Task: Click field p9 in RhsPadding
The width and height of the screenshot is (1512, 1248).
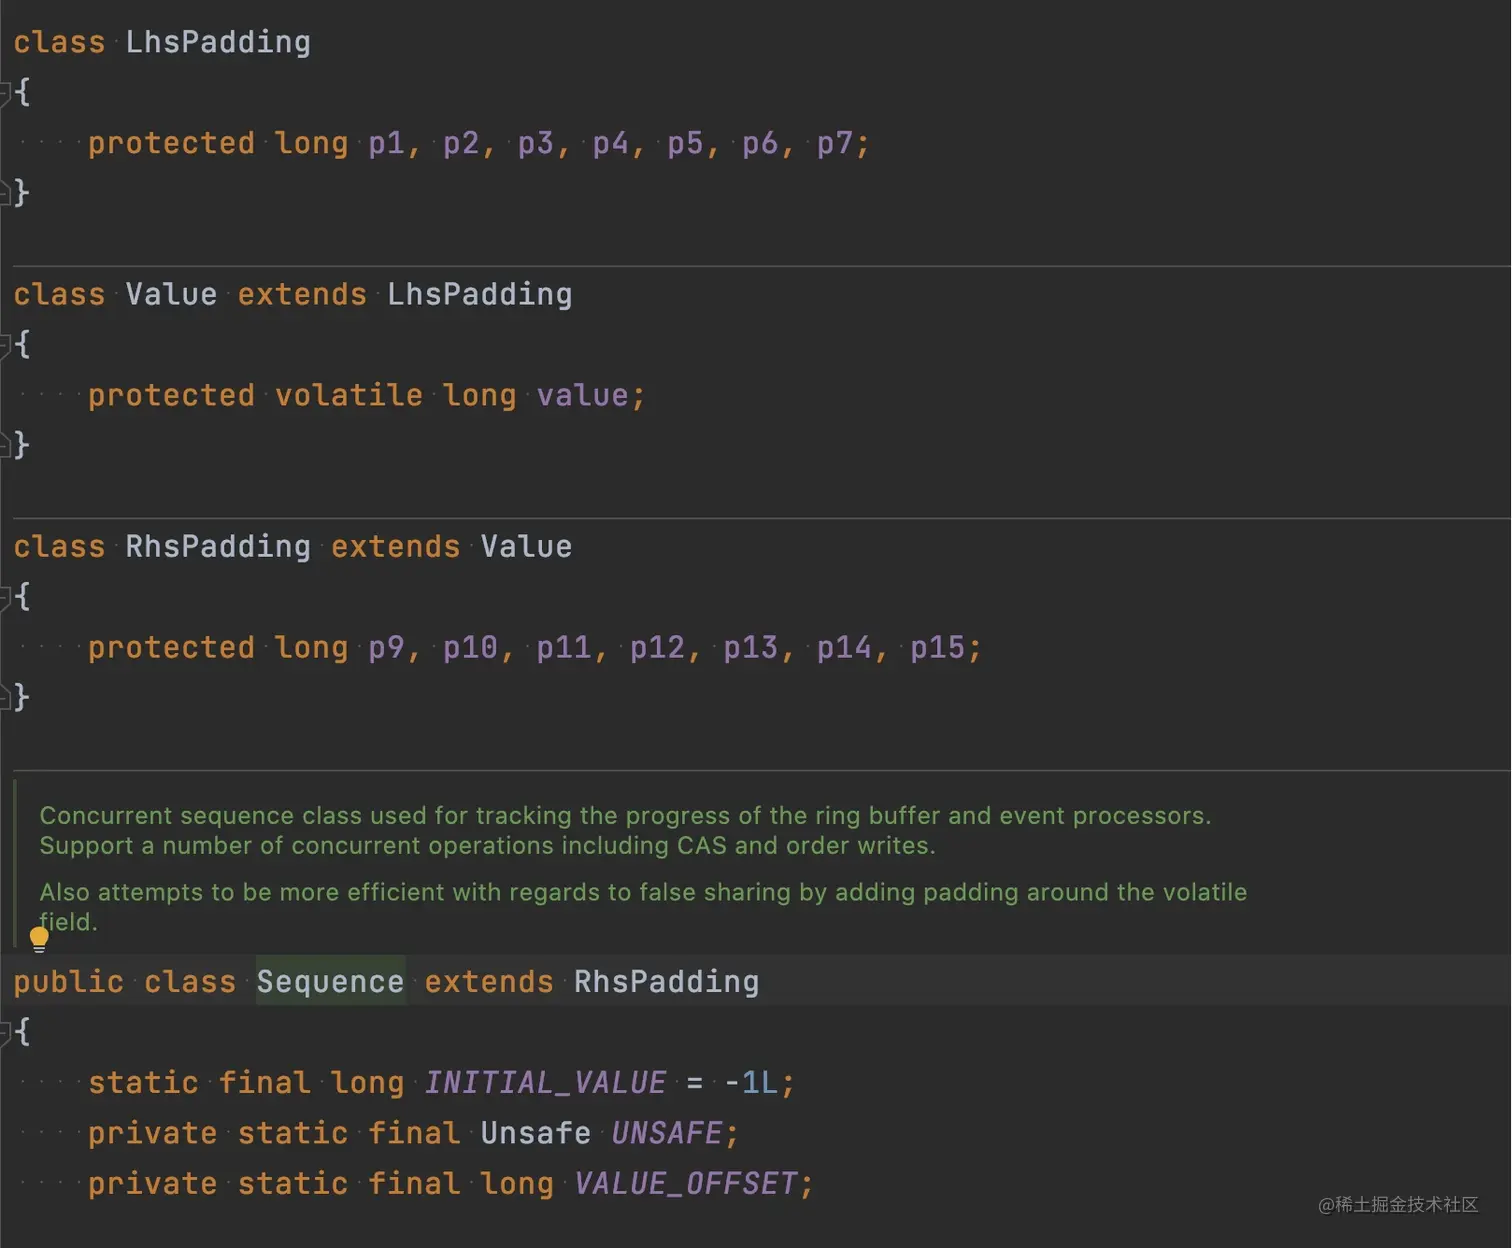Action: [x=386, y=647]
